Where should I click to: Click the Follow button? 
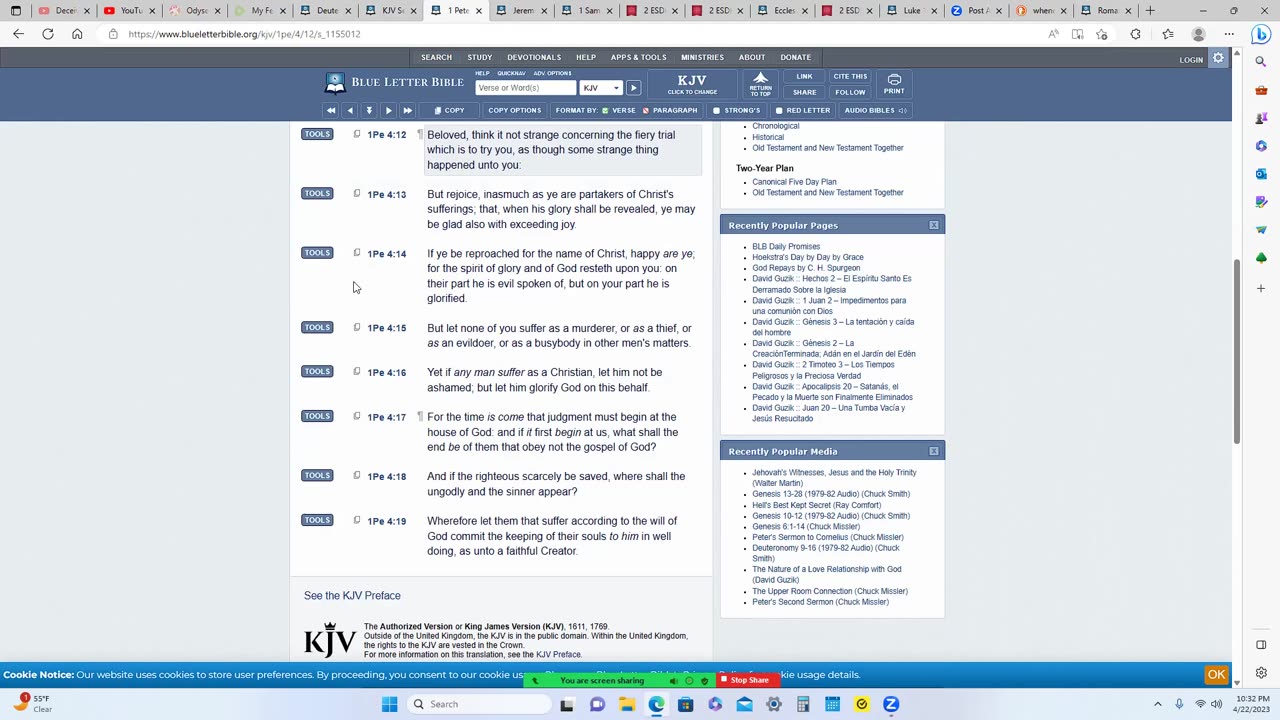point(850,92)
